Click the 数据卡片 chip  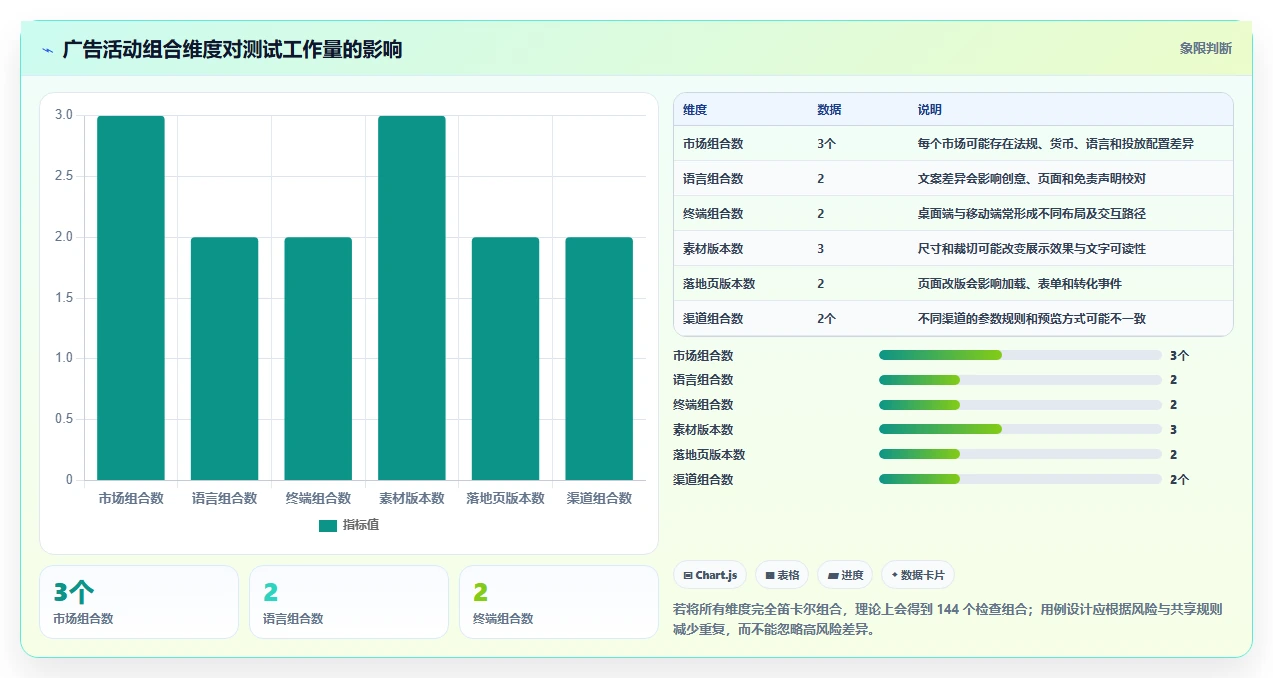pyautogui.click(x=917, y=575)
